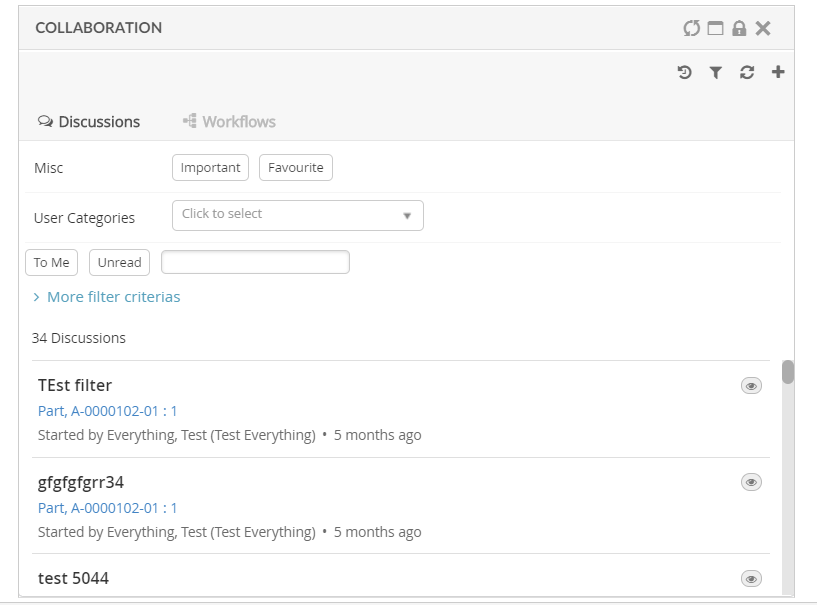Toggle the eye icon for gfgfgfgrr34
Image resolution: width=817 pixels, height=605 pixels.
[751, 482]
